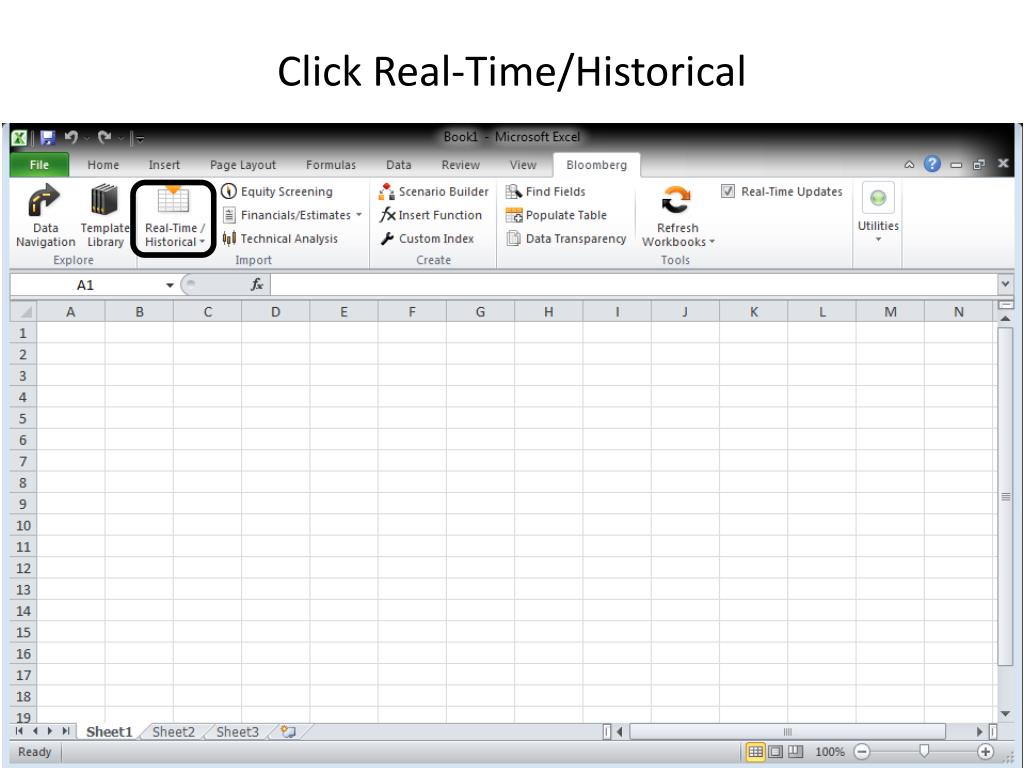The width and height of the screenshot is (1024, 768).
Task: Minimize the ribbon with caret icon
Action: [x=909, y=165]
